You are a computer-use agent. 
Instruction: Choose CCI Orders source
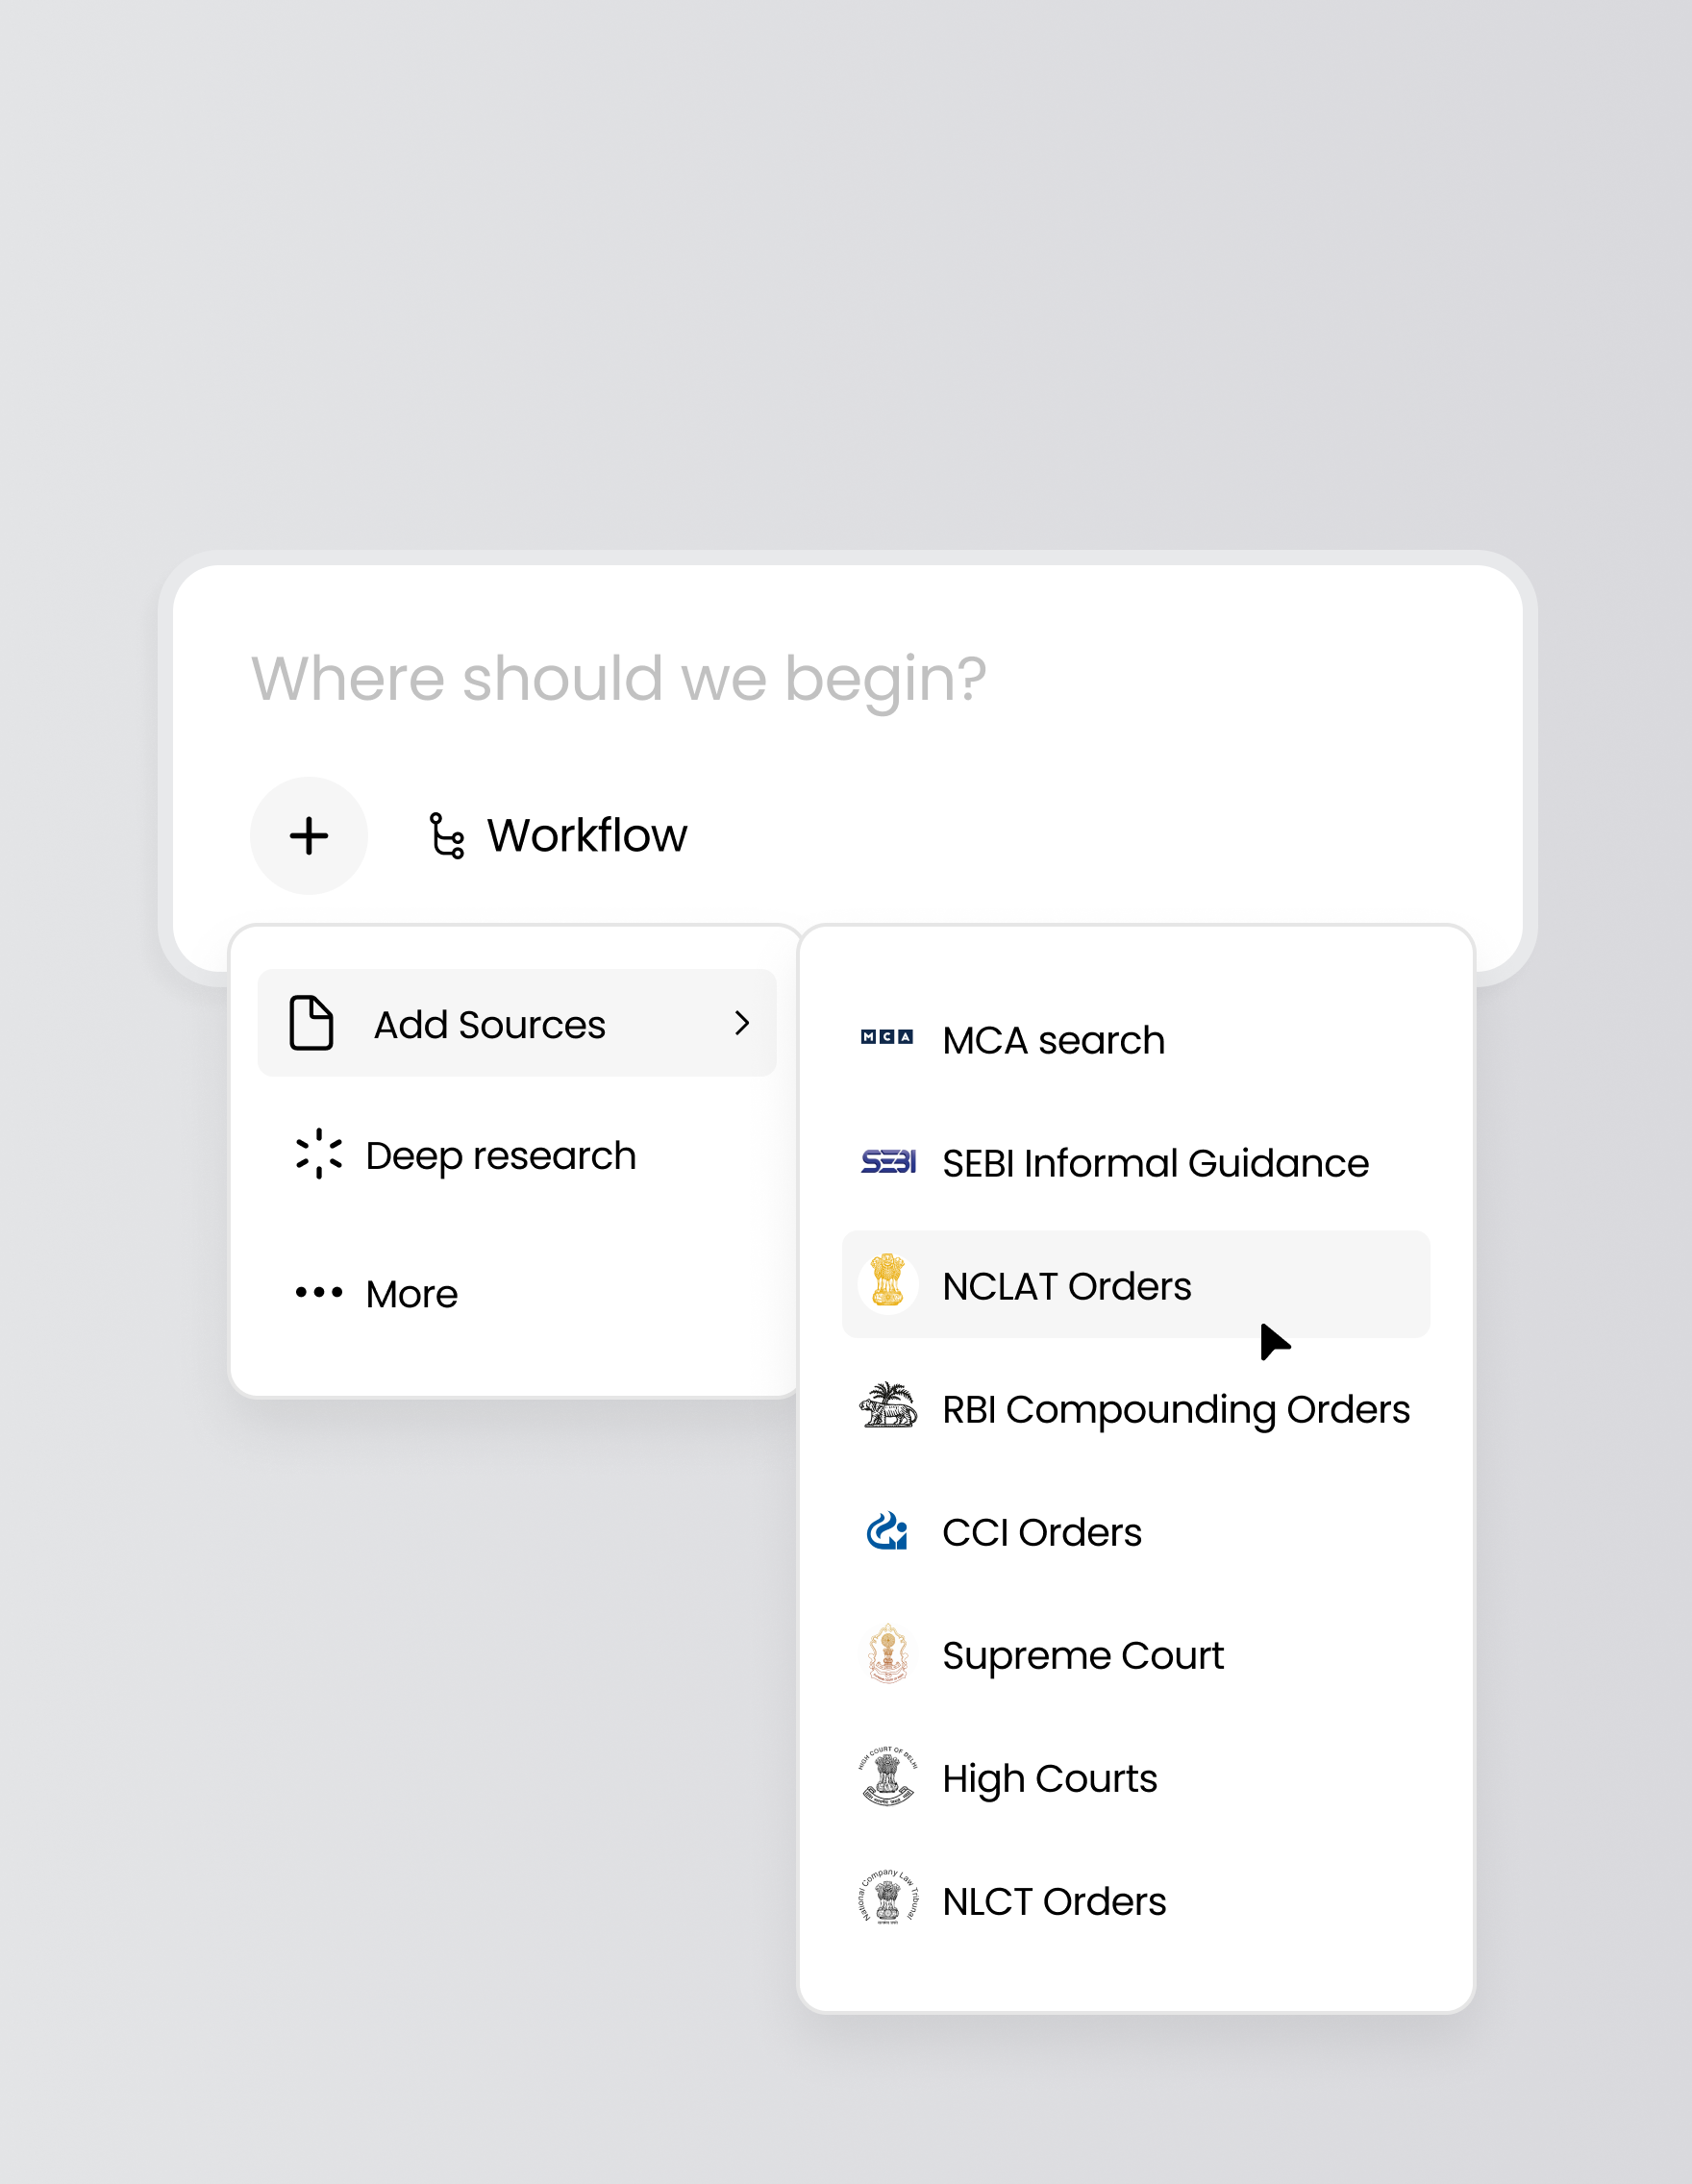click(x=1136, y=1532)
